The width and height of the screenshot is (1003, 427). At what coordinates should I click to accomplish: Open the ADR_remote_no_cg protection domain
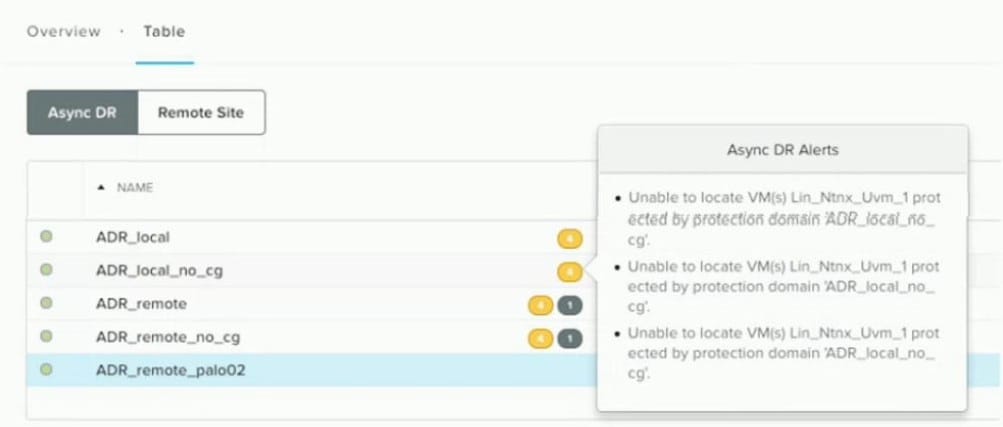click(x=168, y=337)
